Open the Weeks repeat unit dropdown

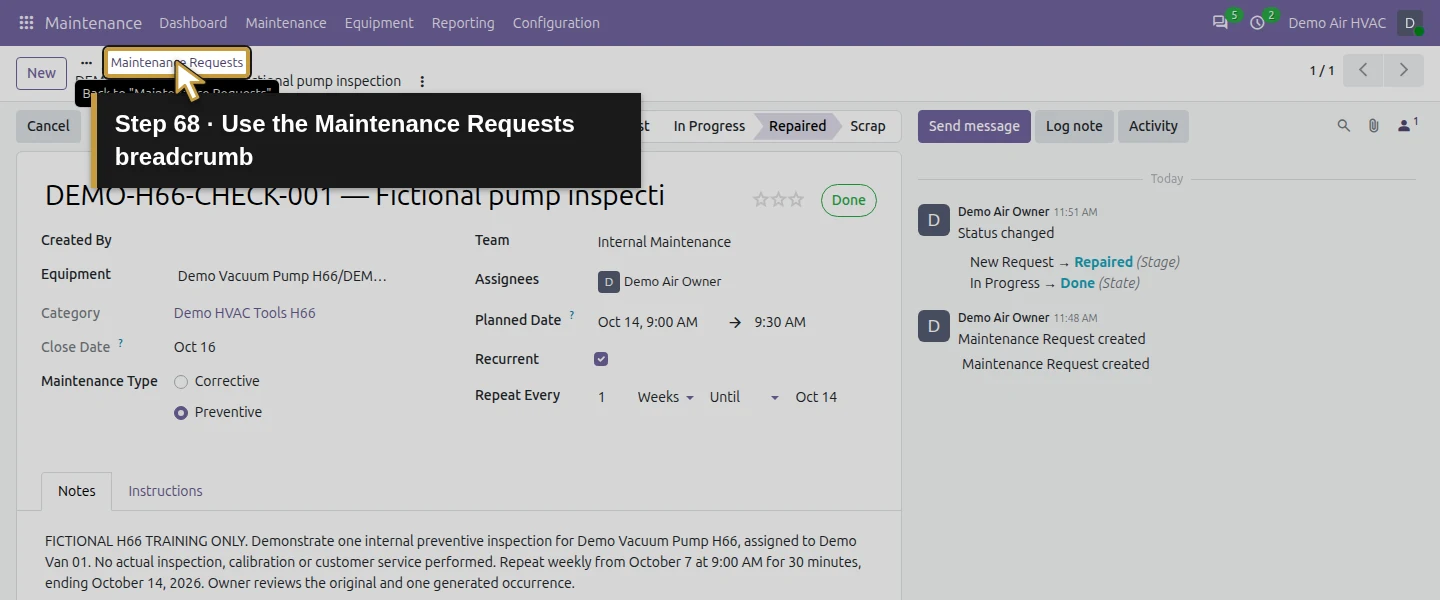point(666,397)
